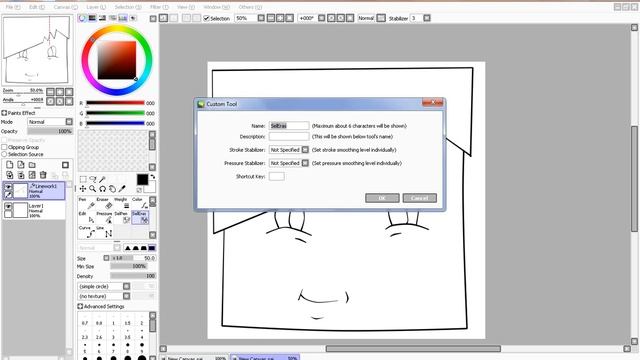
Task: Open the toolbar Normal view dropdown
Action: click(x=380, y=18)
